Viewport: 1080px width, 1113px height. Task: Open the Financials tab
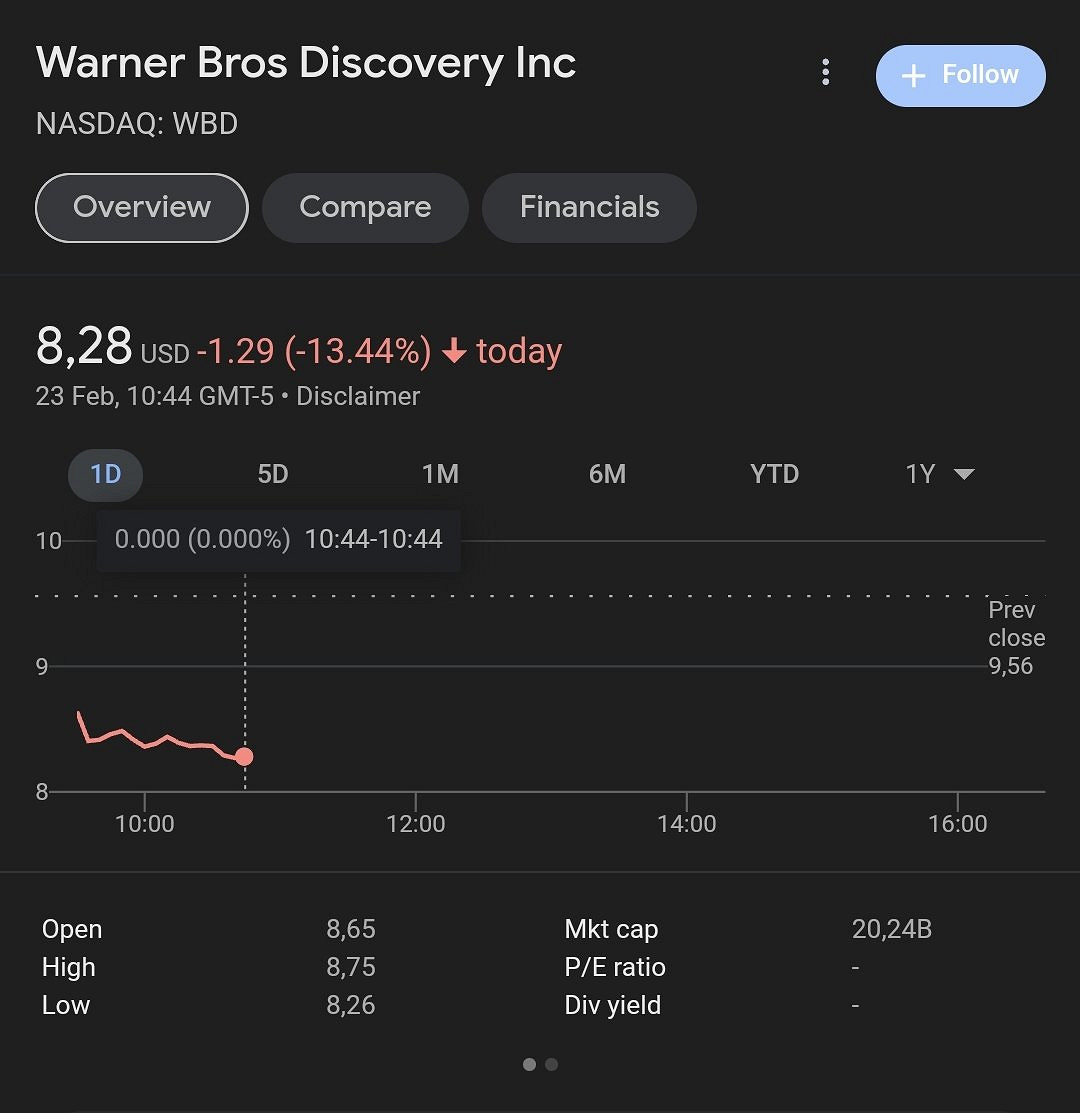589,207
